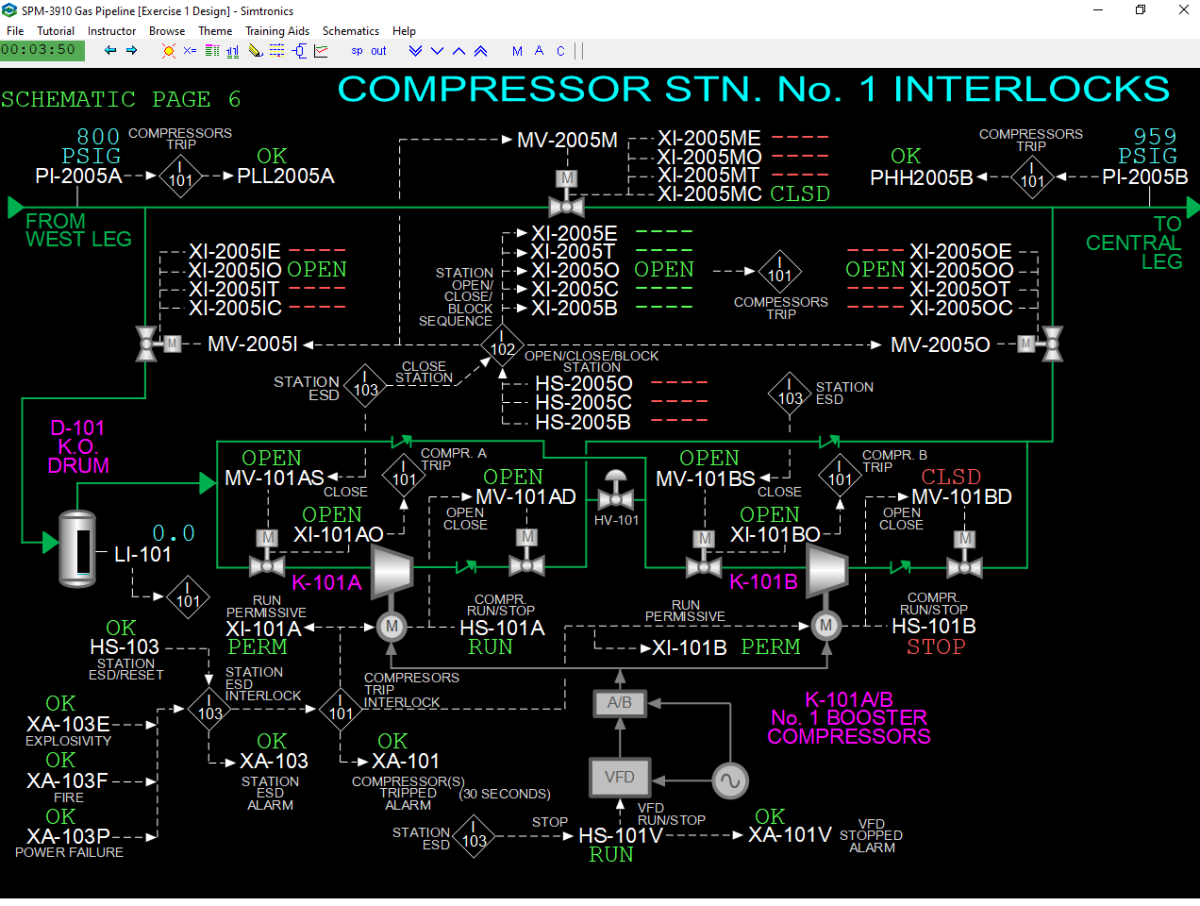Click the AC power source symbol
This screenshot has width=1200, height=906.
(730, 779)
